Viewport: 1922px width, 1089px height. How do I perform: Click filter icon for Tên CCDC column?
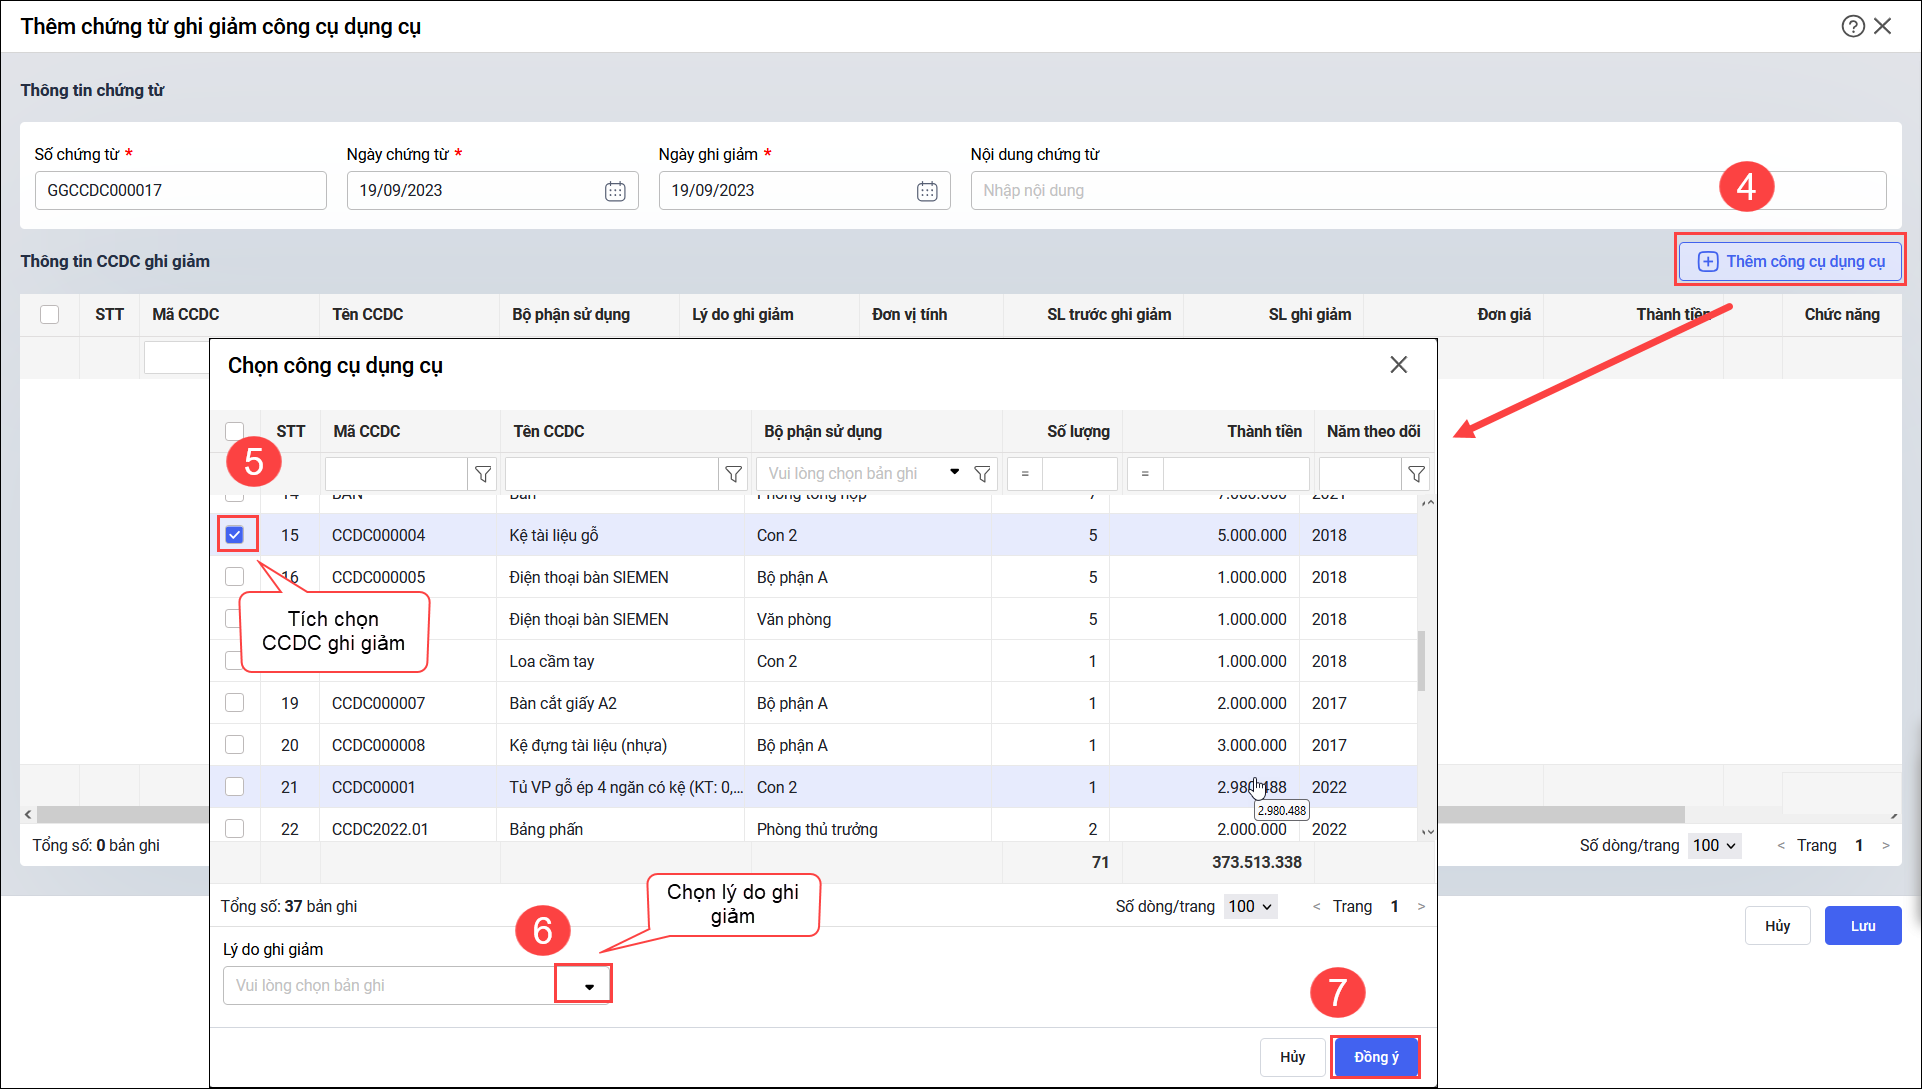733,474
